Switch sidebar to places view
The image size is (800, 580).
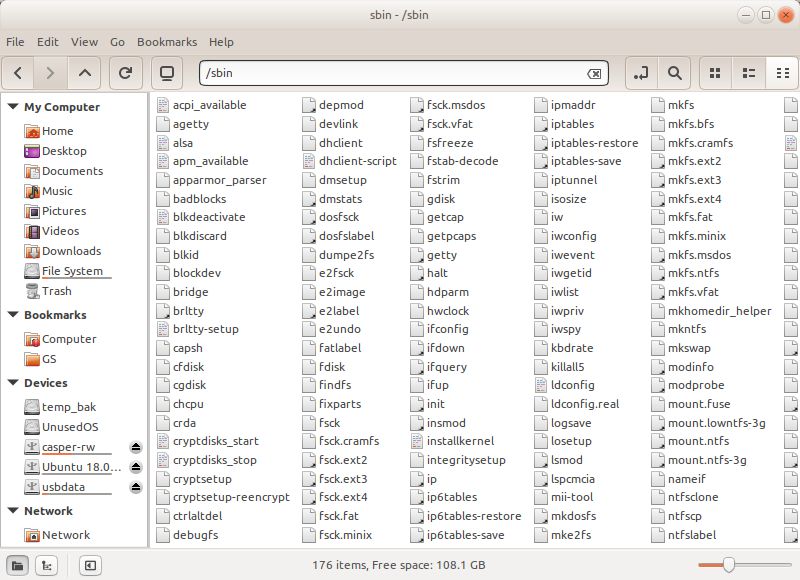point(17,565)
